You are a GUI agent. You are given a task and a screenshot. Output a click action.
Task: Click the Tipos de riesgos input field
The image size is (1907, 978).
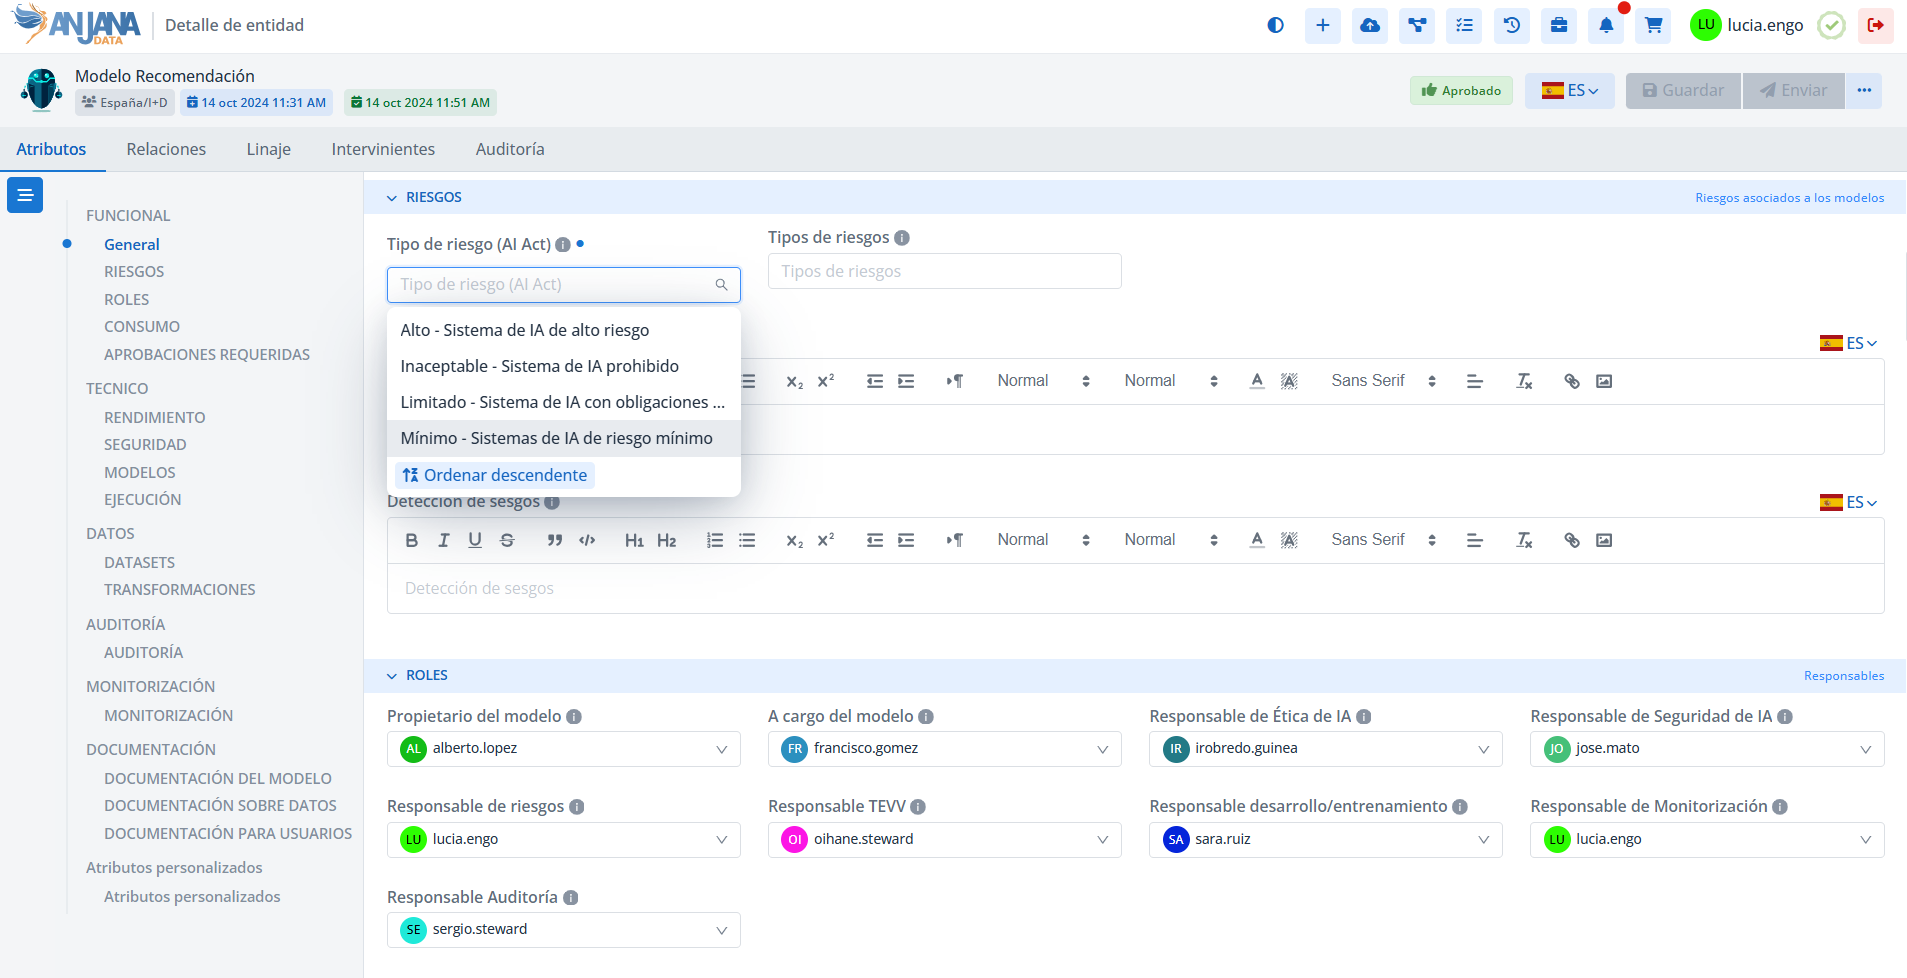click(944, 271)
